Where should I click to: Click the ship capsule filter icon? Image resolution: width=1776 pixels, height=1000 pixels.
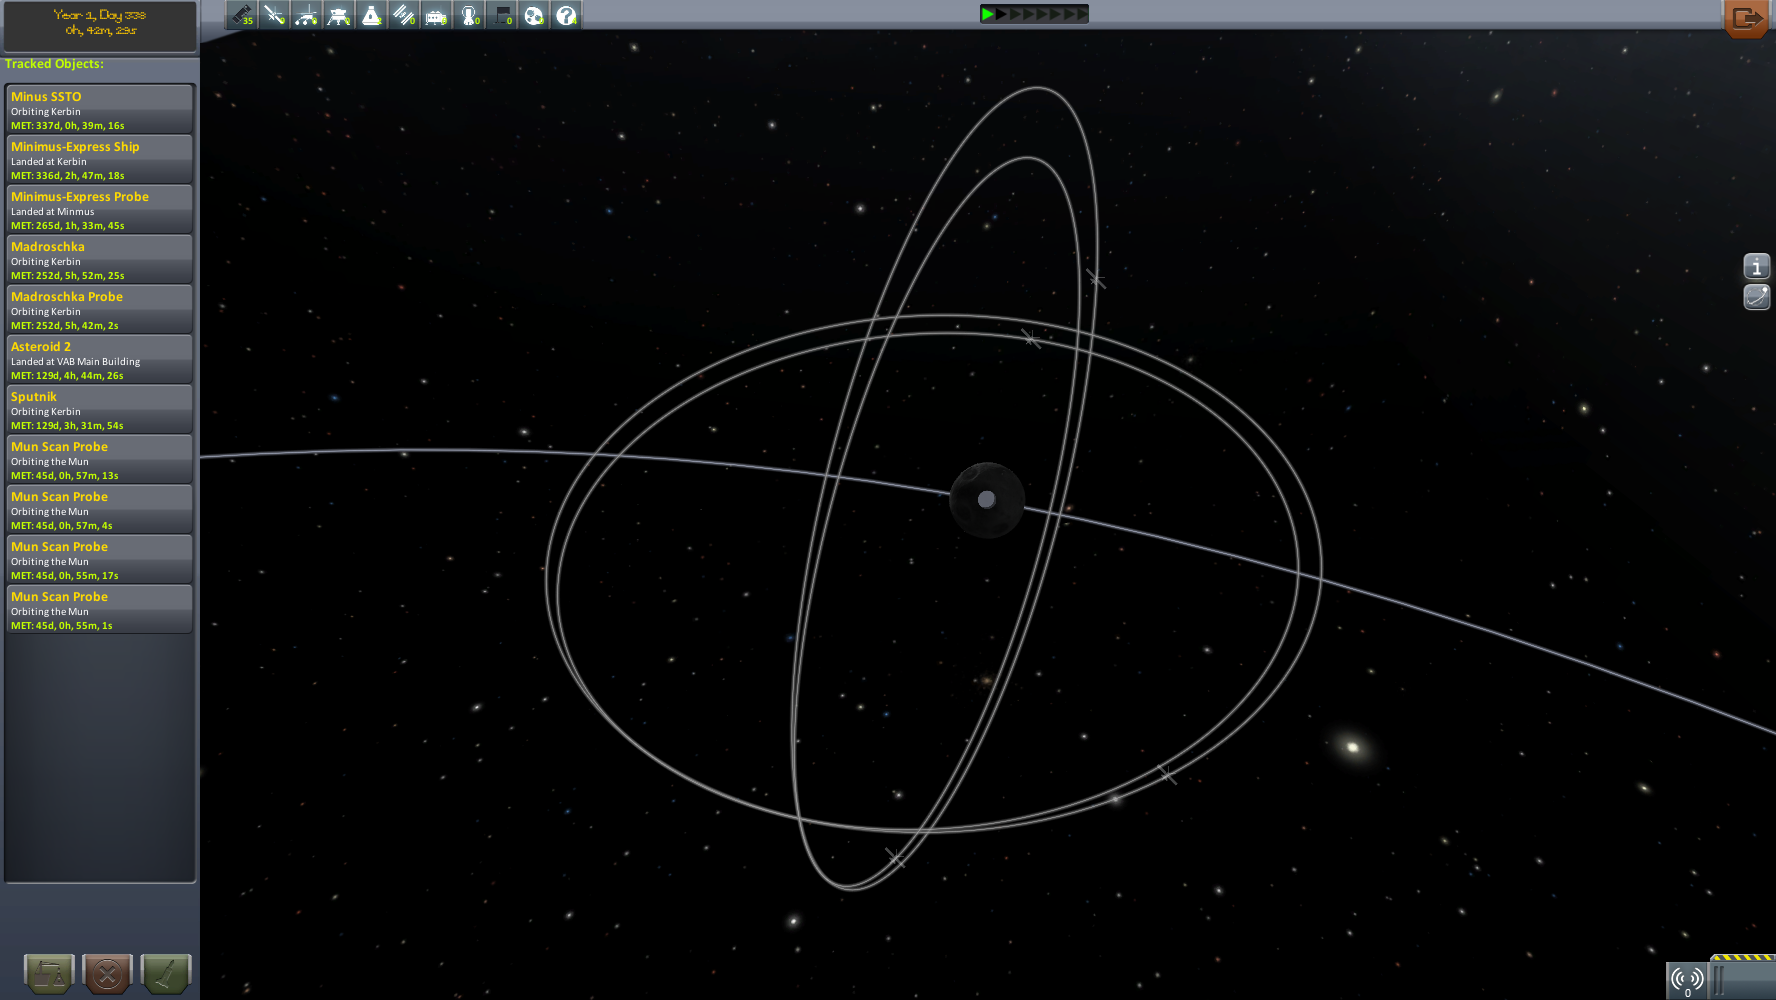pos(371,15)
